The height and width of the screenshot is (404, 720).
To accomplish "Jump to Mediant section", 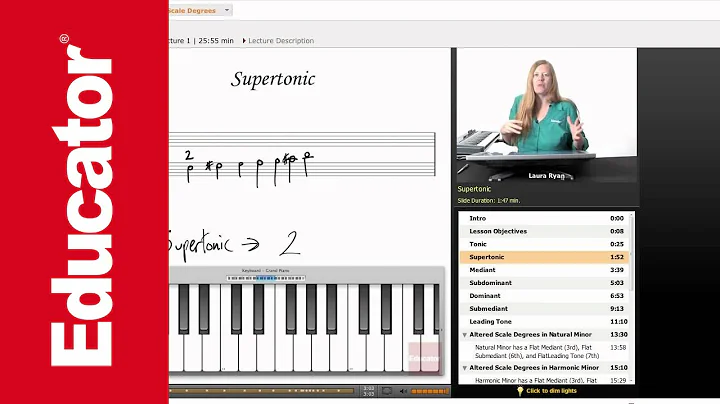I will [545, 270].
